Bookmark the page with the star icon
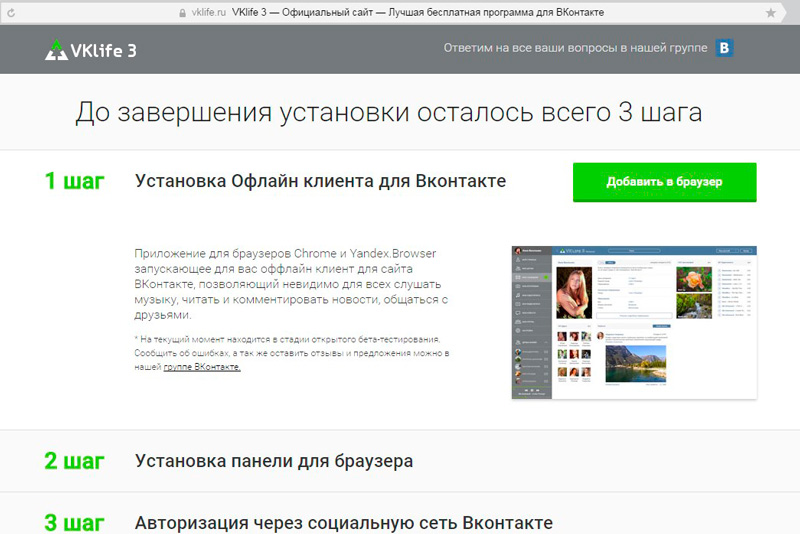This screenshot has height=534, width=800. coord(770,13)
